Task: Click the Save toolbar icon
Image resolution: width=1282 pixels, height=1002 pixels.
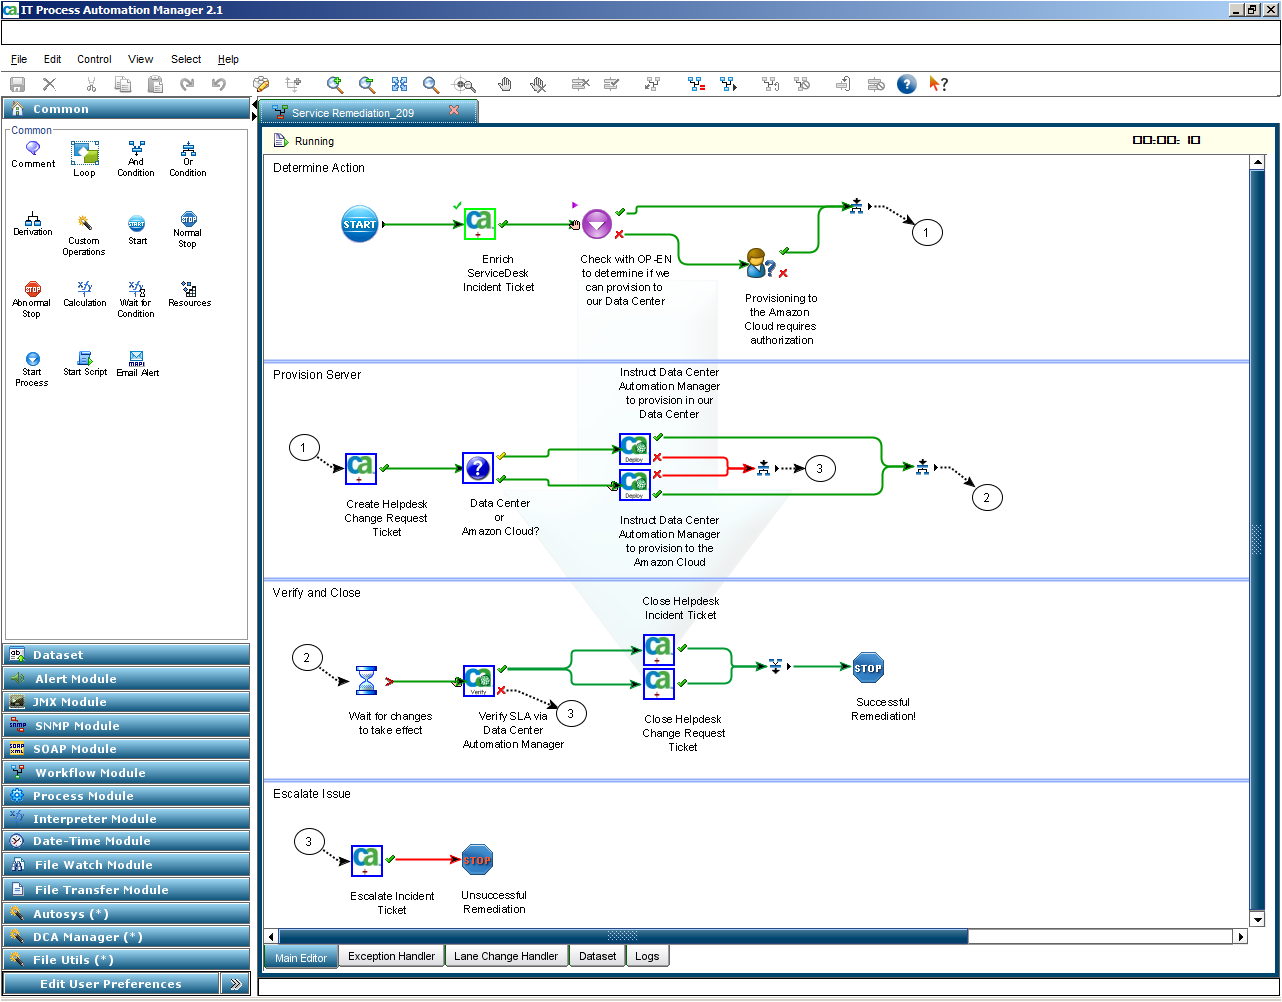Action: click(17, 85)
